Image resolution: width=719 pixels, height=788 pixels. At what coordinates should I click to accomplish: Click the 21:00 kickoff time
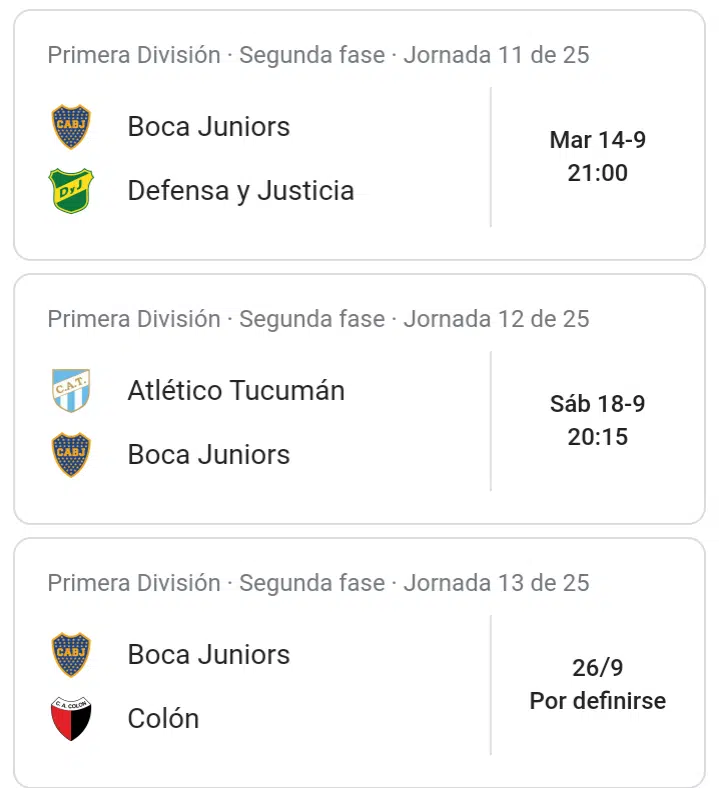pyautogui.click(x=598, y=173)
